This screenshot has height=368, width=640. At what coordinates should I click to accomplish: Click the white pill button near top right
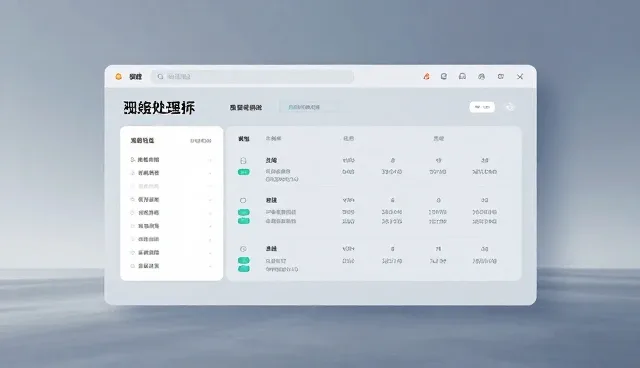coord(482,107)
